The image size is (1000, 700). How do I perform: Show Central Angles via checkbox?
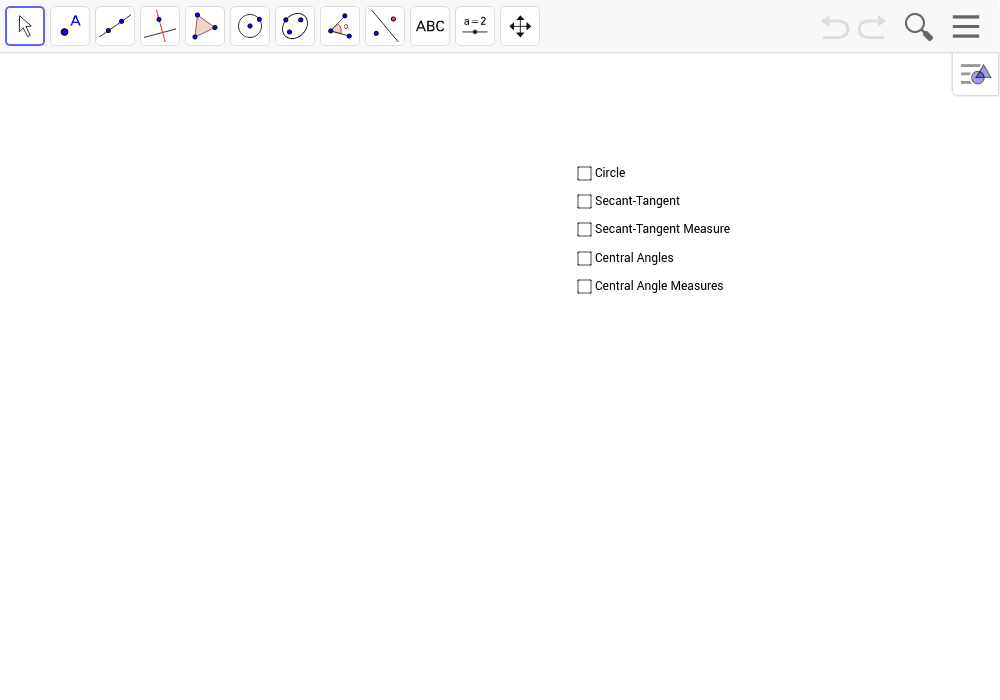pyautogui.click(x=584, y=258)
